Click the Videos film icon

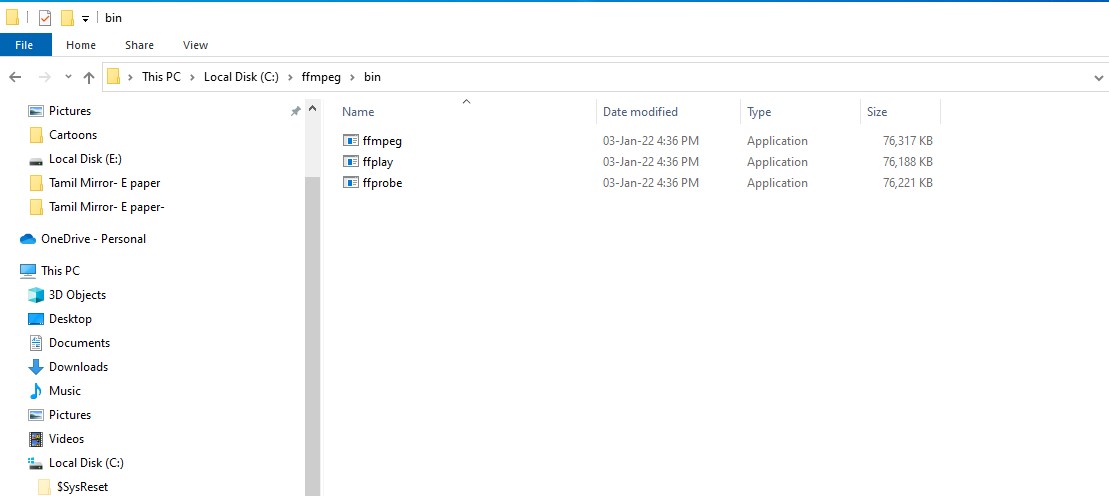(35, 439)
